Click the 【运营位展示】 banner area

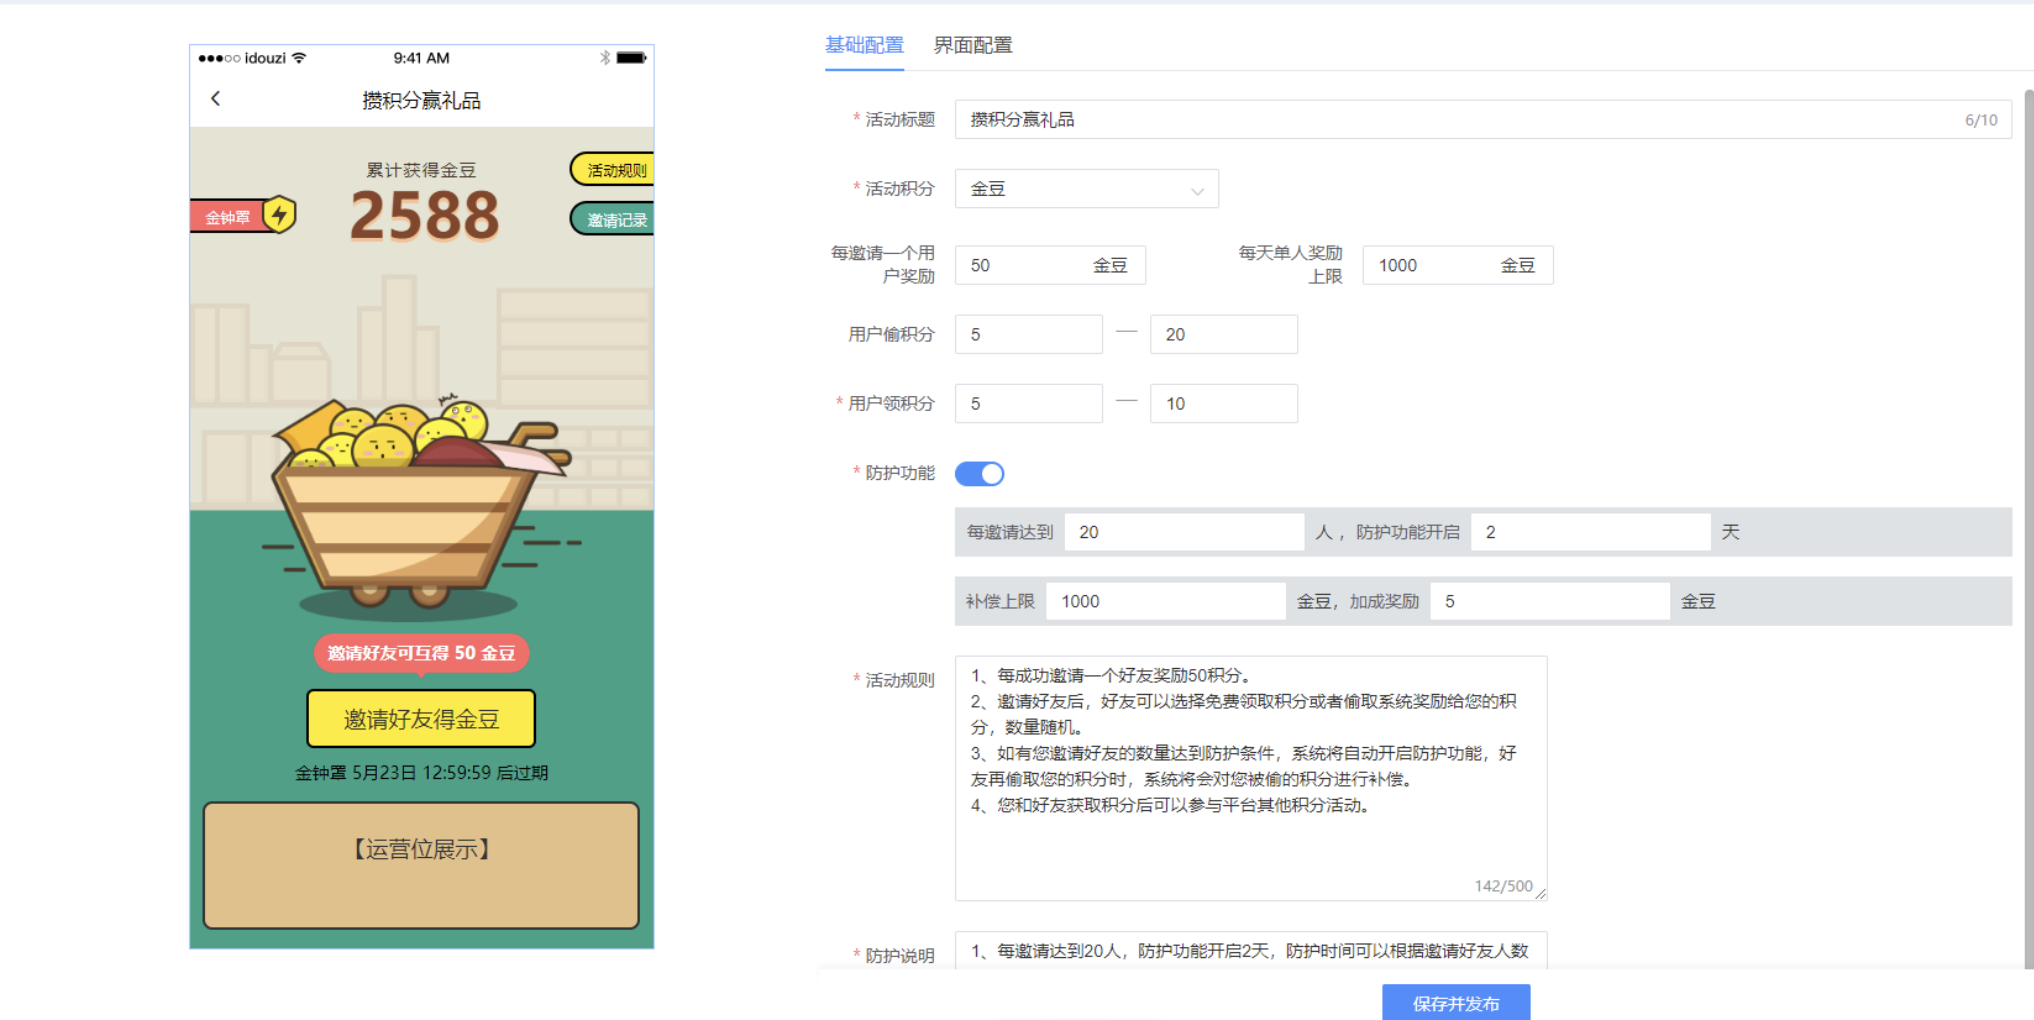pyautogui.click(x=421, y=865)
